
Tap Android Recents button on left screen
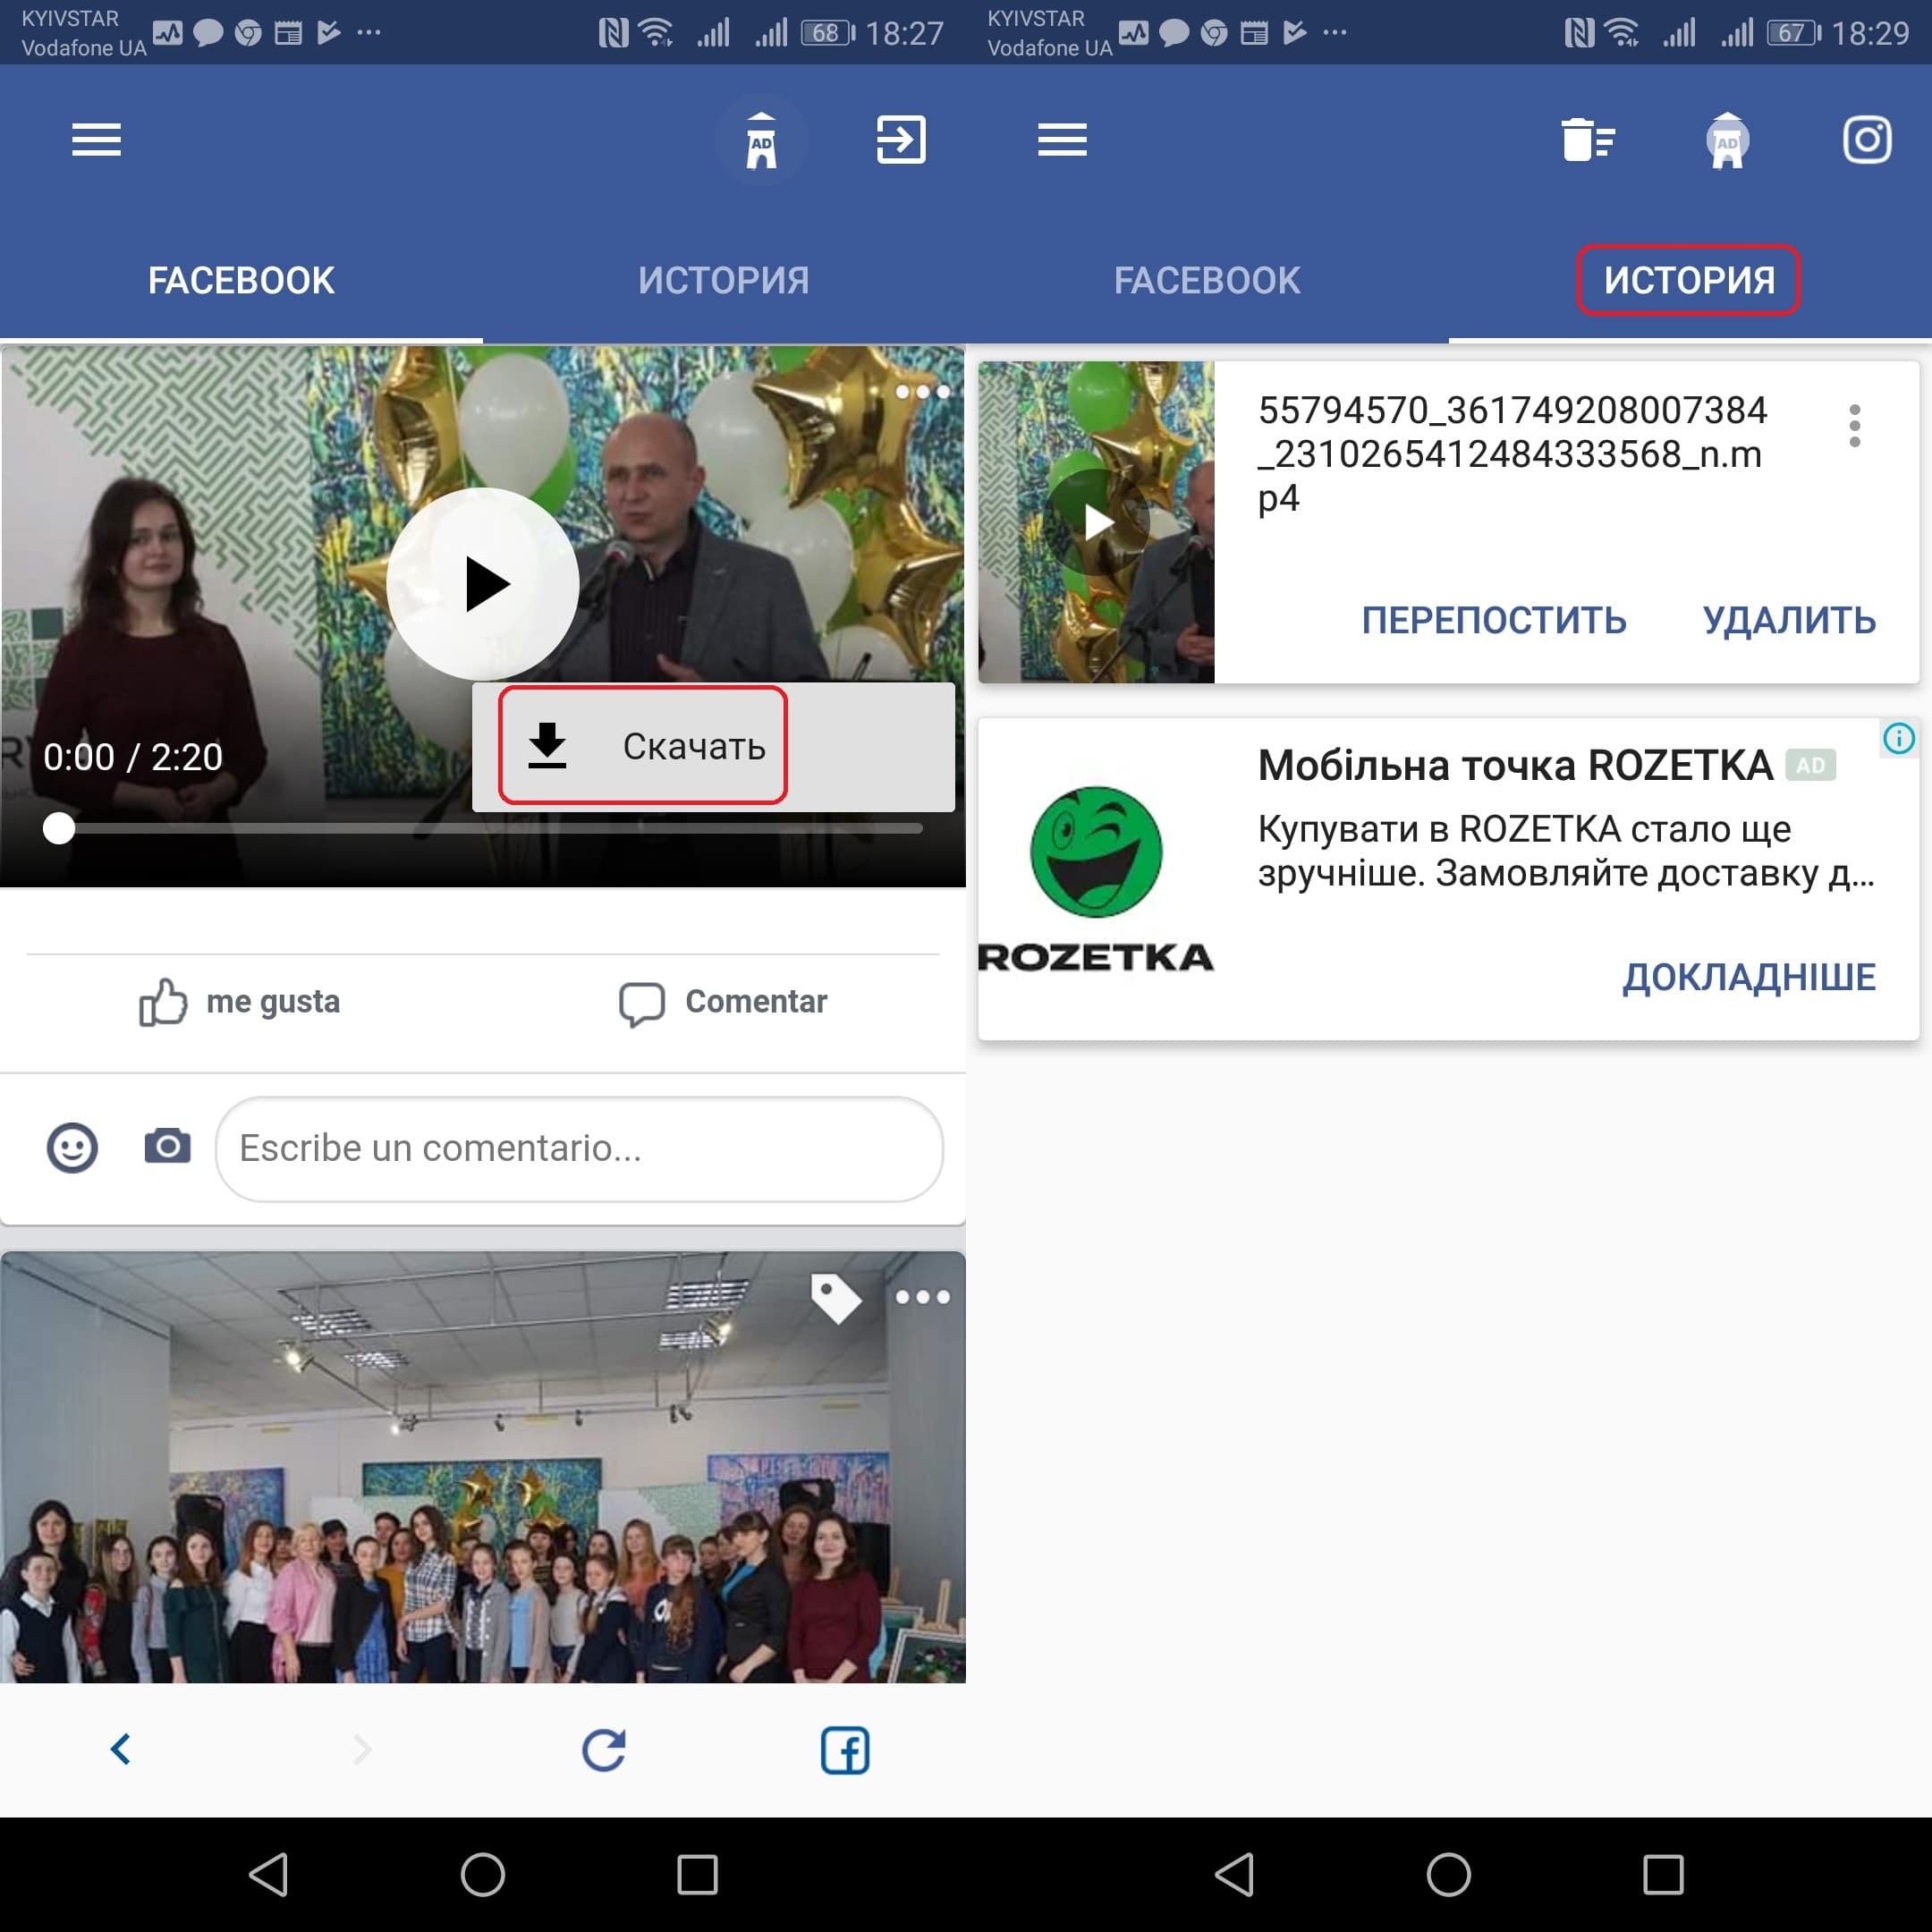click(697, 1875)
